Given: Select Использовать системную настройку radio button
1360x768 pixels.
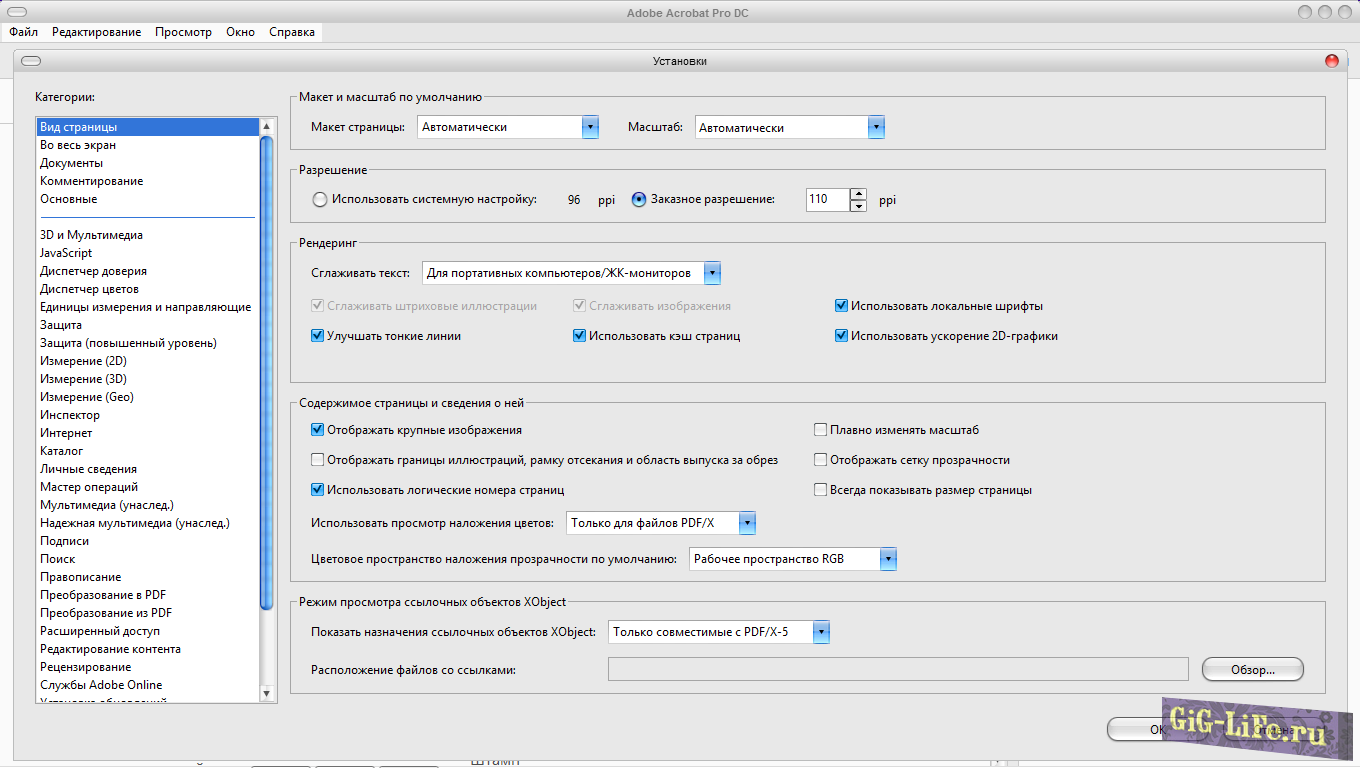Looking at the screenshot, I should point(320,199).
